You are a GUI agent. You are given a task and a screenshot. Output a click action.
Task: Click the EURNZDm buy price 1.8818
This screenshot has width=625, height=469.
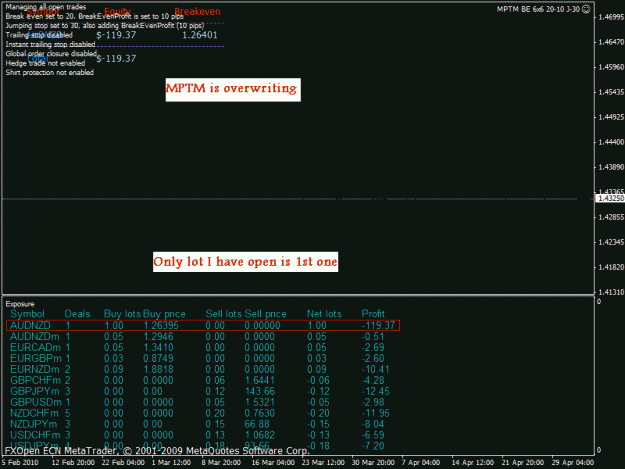click(x=158, y=369)
